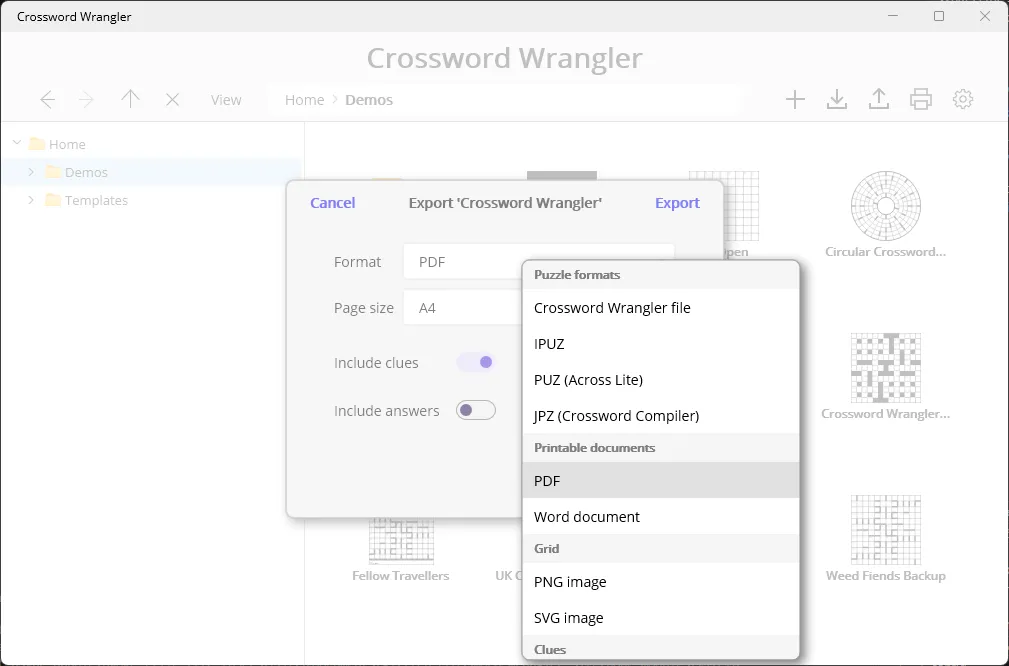Click the back navigation arrow
1009x666 pixels.
tap(48, 100)
